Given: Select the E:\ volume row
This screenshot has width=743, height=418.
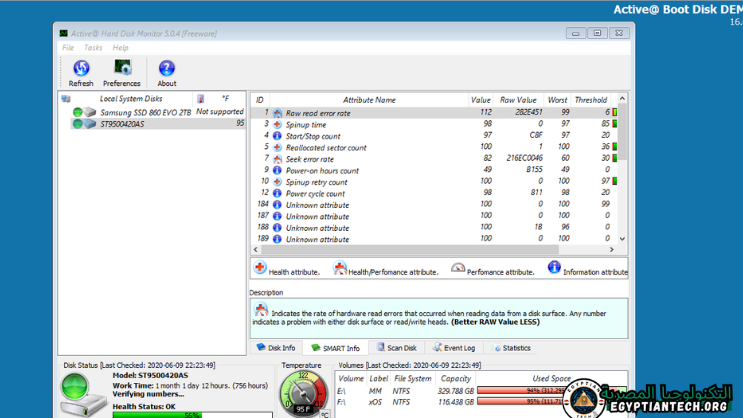Looking at the screenshot, I should pyautogui.click(x=480, y=391).
